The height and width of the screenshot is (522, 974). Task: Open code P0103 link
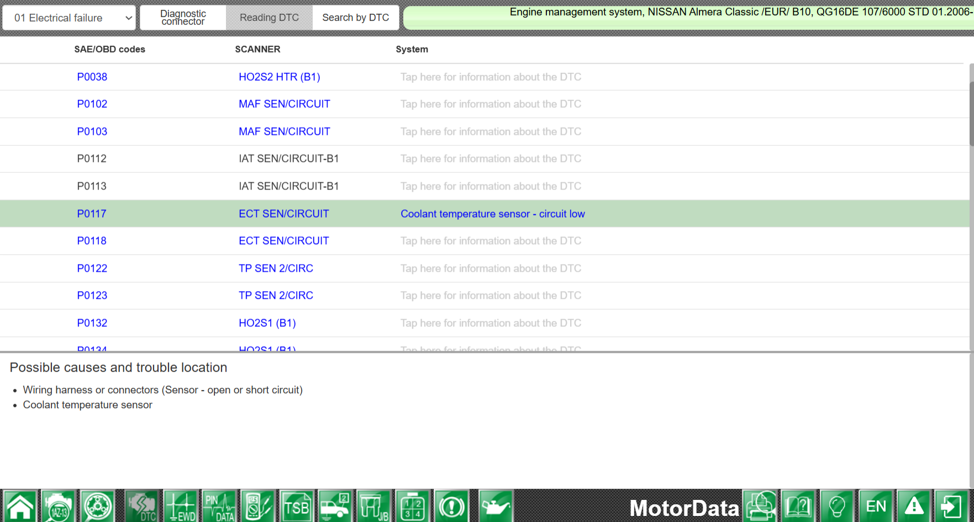click(x=92, y=132)
